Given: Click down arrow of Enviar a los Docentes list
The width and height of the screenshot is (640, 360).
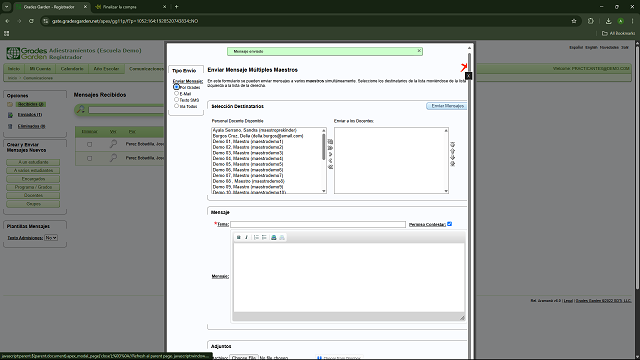Looking at the screenshot, I should 446,191.
